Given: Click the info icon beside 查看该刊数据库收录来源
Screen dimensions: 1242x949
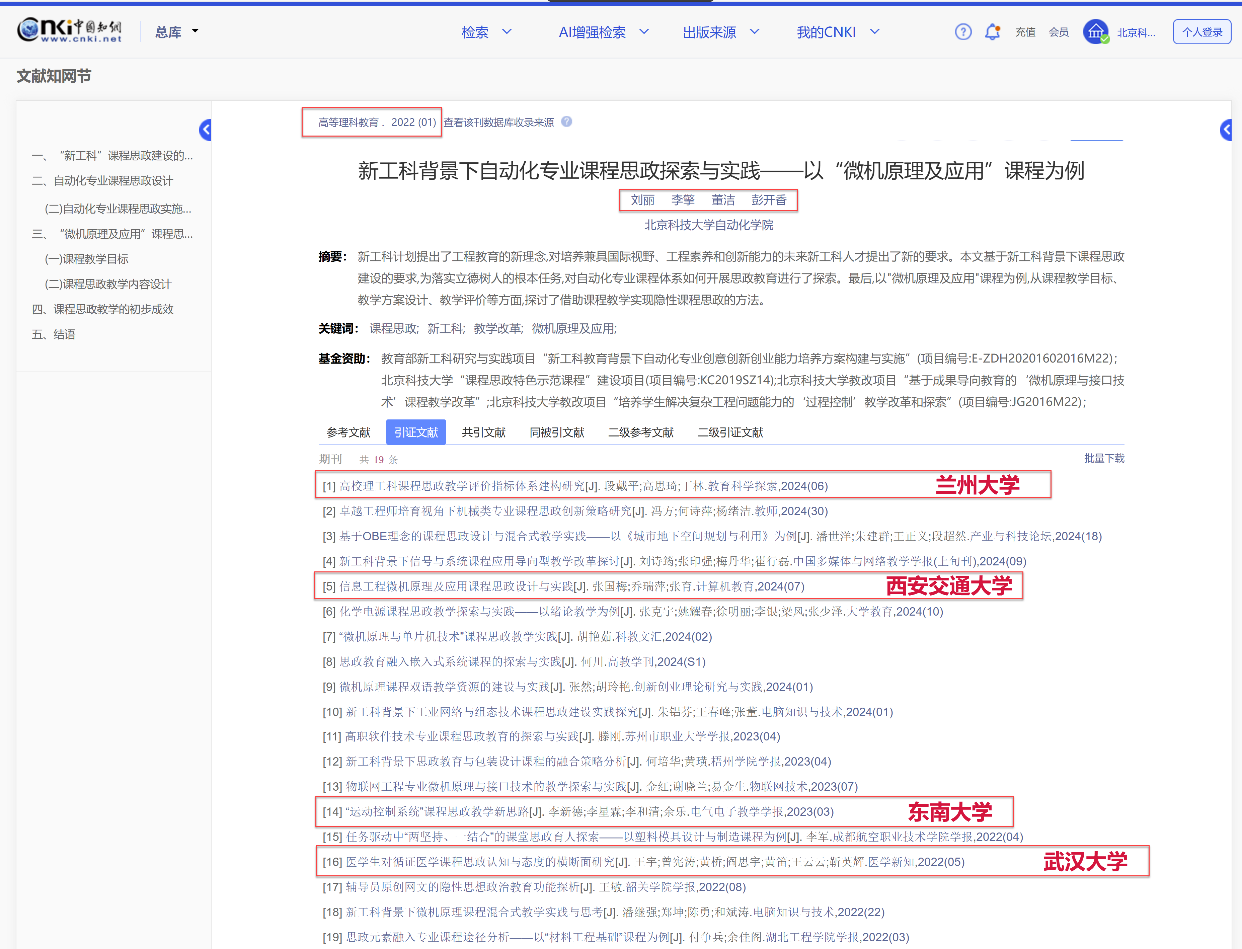Looking at the screenshot, I should click(567, 123).
